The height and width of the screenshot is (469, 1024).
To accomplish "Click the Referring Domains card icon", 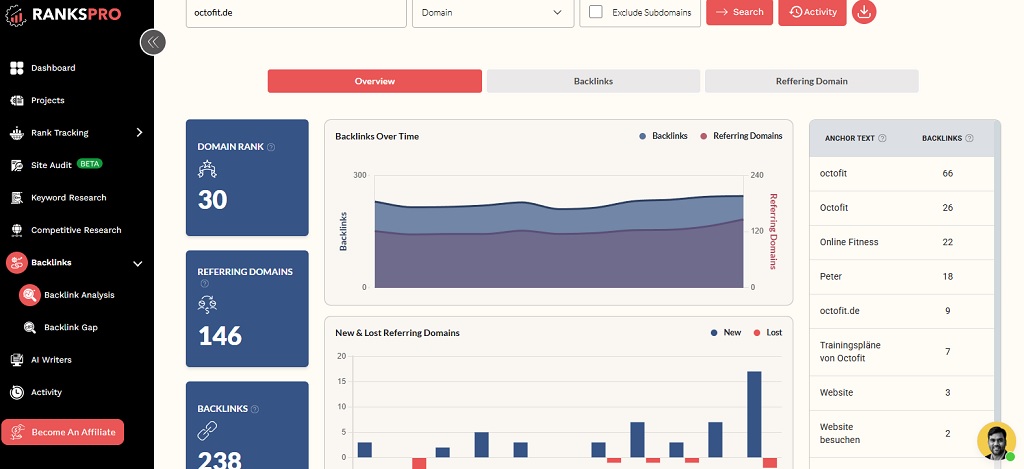I will [x=207, y=304].
